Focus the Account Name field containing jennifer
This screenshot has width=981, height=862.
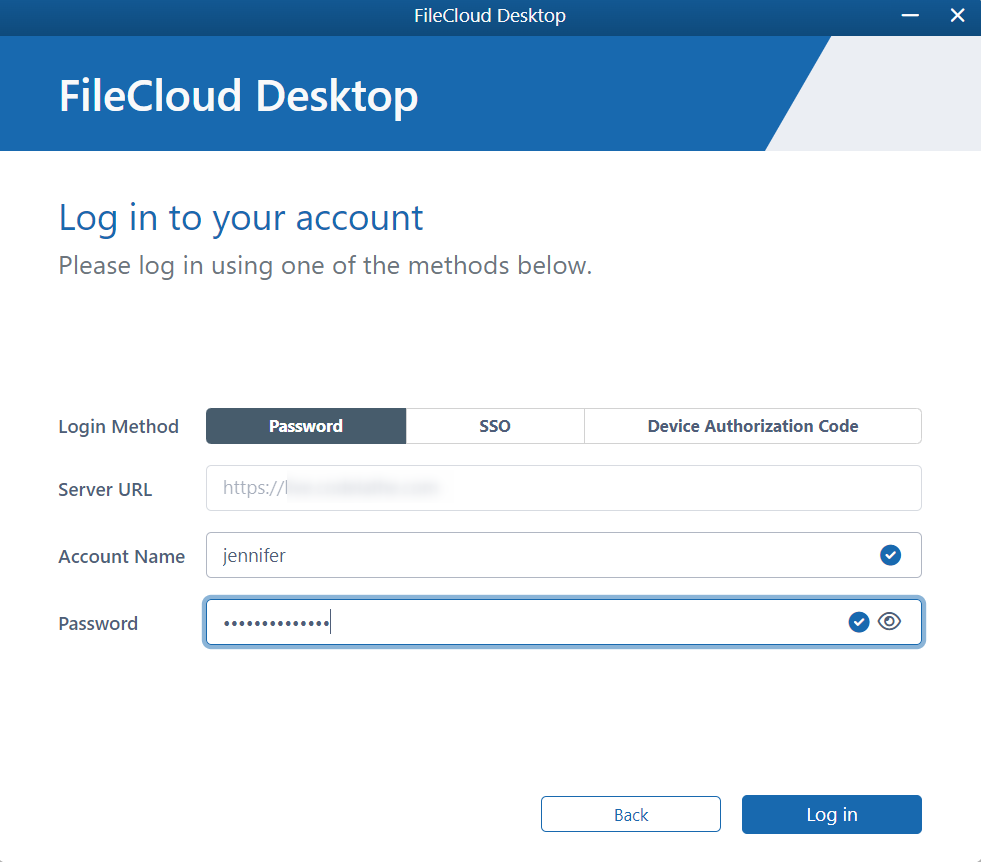(x=564, y=555)
